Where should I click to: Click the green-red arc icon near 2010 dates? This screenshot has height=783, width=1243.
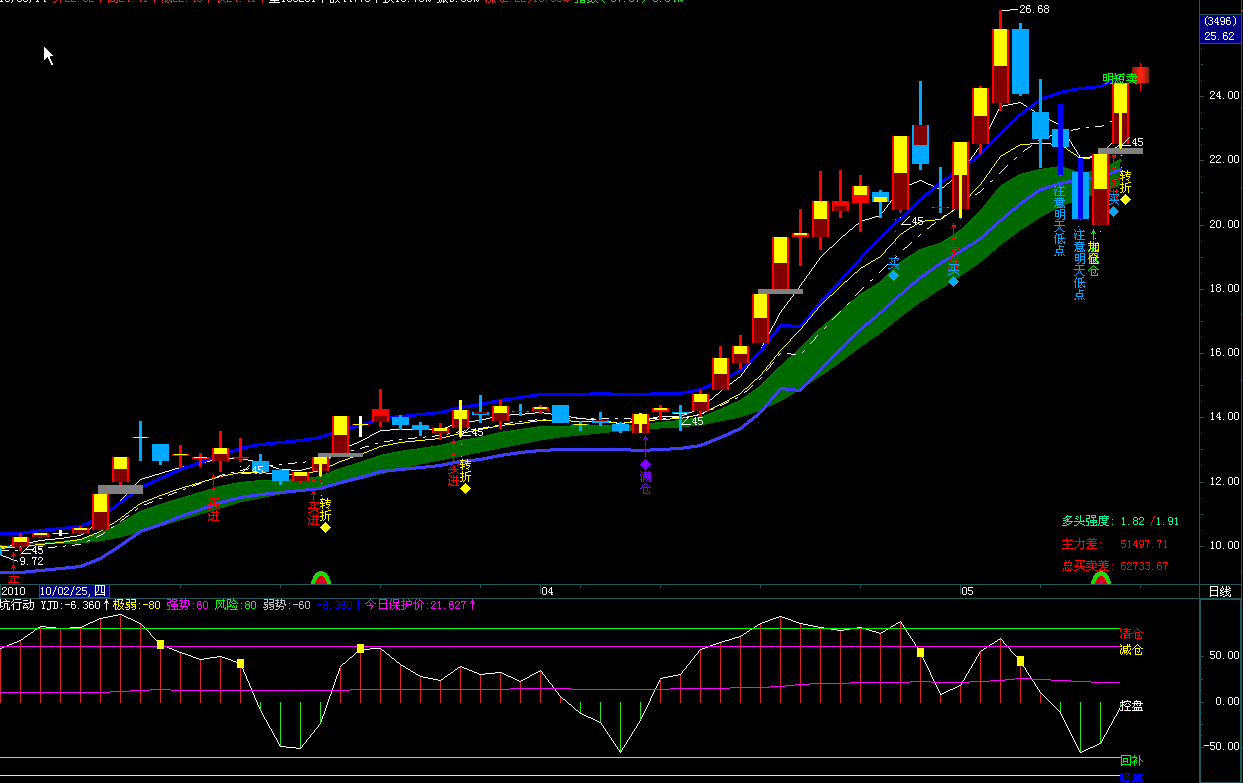click(321, 578)
